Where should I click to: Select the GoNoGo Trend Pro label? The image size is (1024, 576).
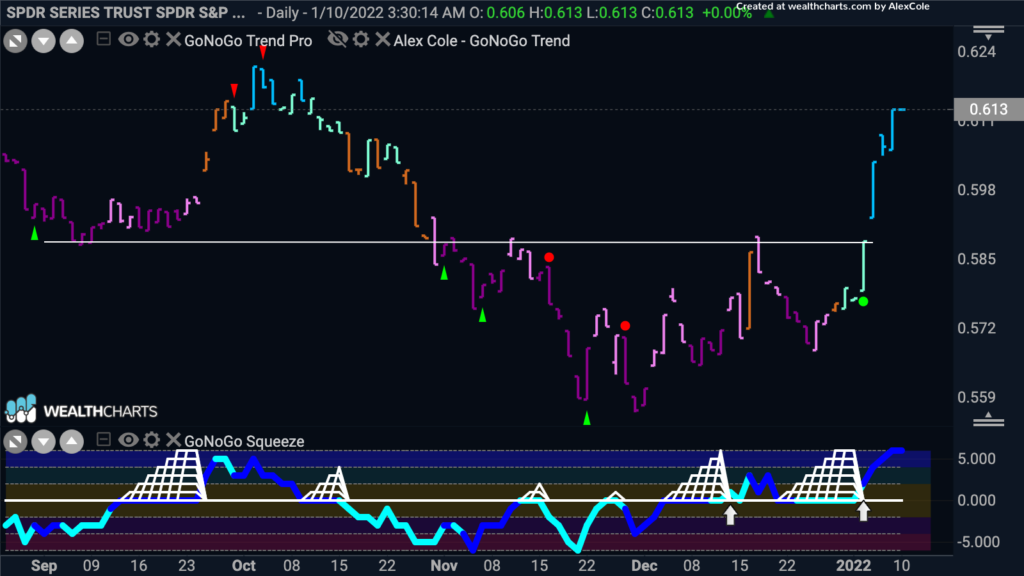248,40
